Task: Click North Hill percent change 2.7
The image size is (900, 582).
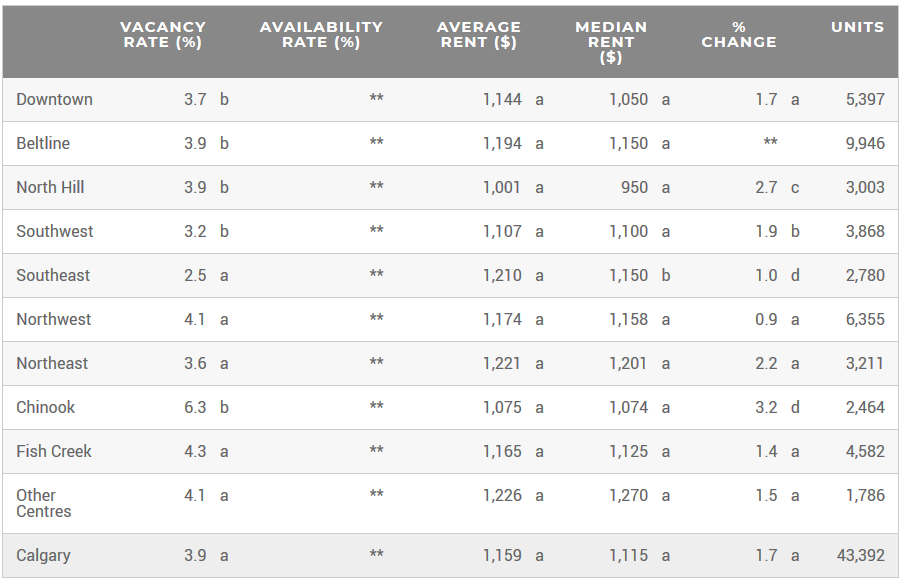Action: click(766, 187)
